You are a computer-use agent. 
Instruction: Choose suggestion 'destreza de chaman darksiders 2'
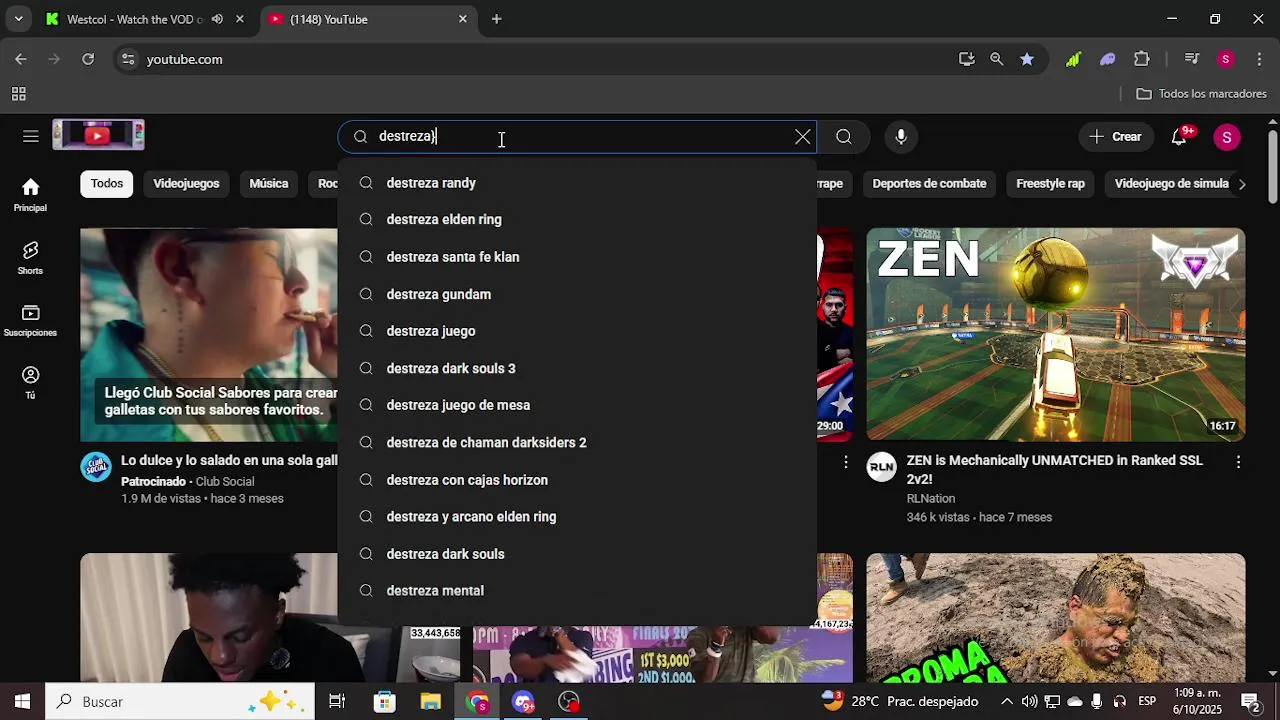click(x=577, y=443)
